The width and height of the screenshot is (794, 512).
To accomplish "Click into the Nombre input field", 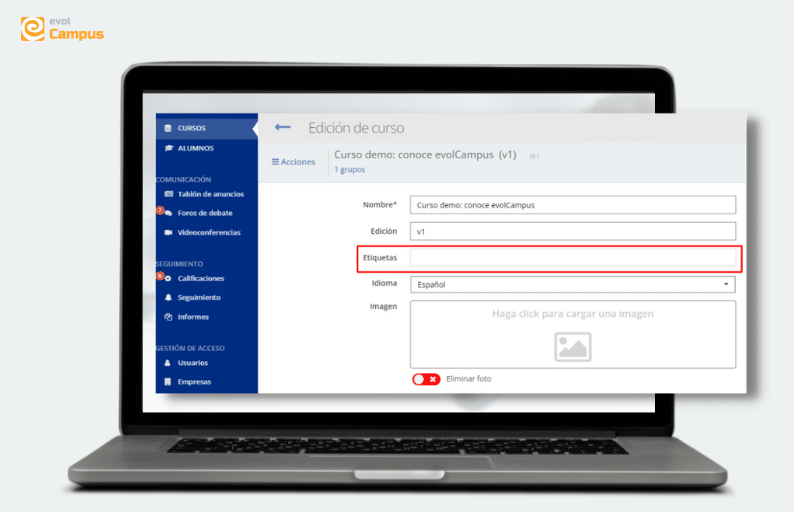I will pos(573,205).
